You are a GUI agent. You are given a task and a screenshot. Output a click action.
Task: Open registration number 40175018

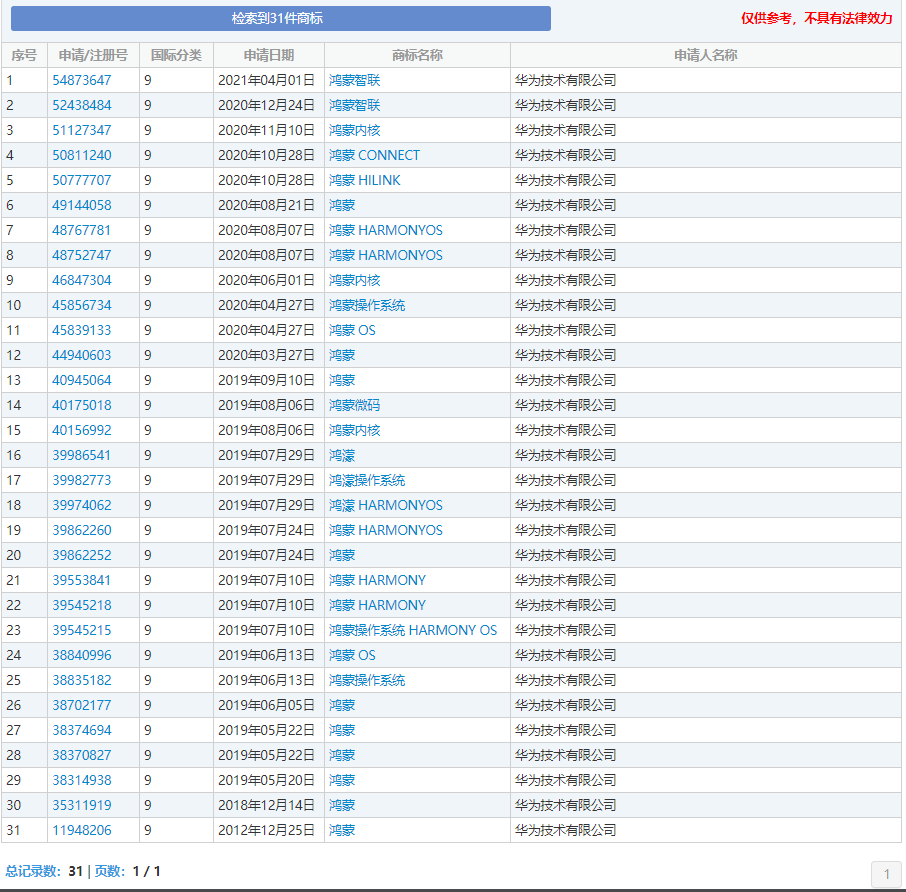(81, 405)
